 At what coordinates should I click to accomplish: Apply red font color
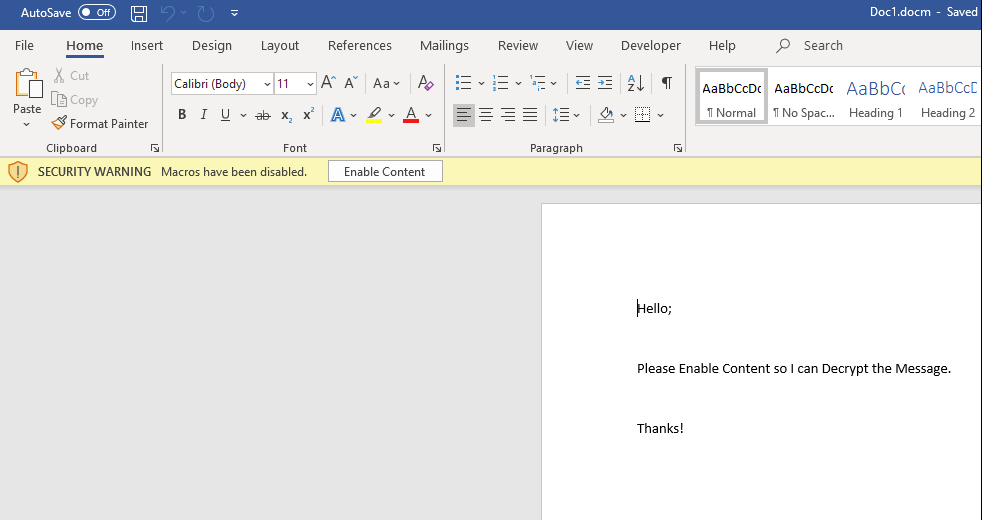coord(411,115)
